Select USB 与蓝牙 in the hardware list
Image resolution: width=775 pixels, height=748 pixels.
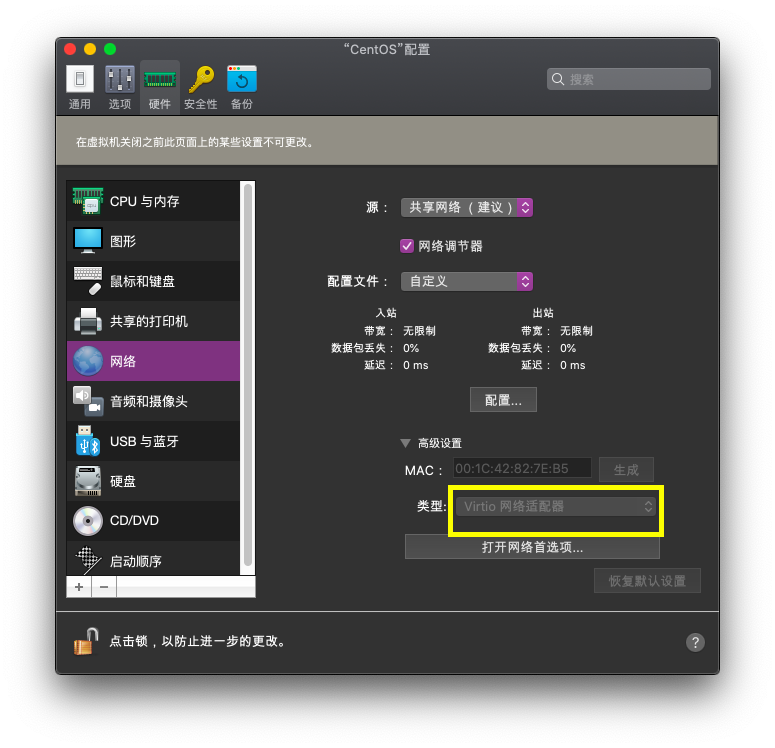point(153,441)
